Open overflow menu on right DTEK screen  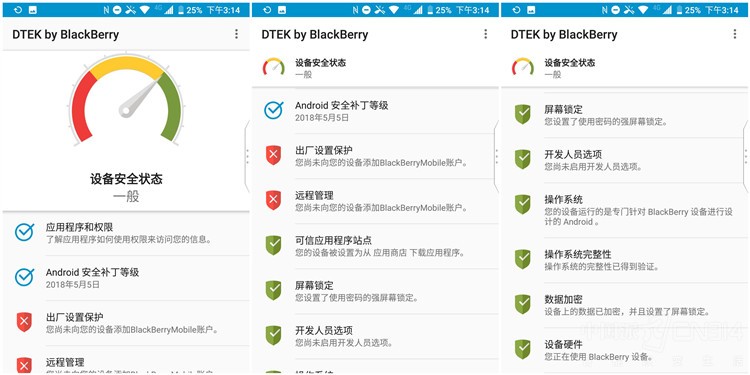735,34
